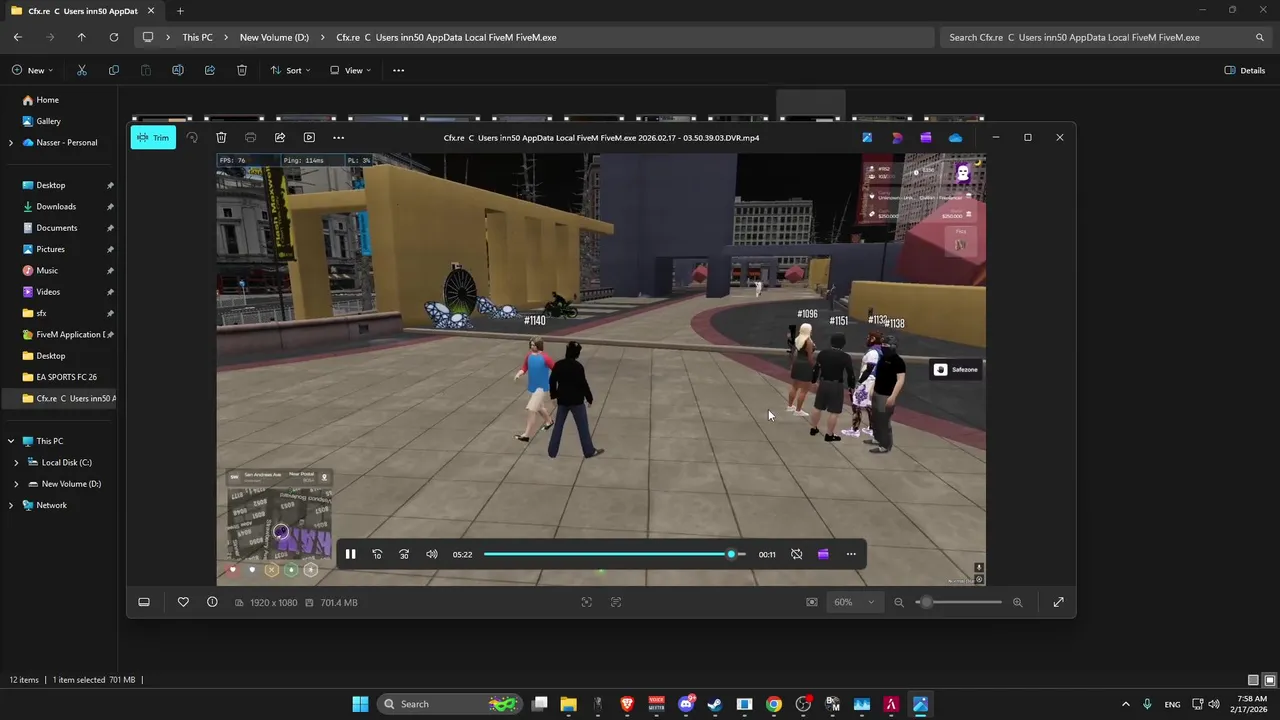Open Brave browser from the taskbar

coord(627,704)
